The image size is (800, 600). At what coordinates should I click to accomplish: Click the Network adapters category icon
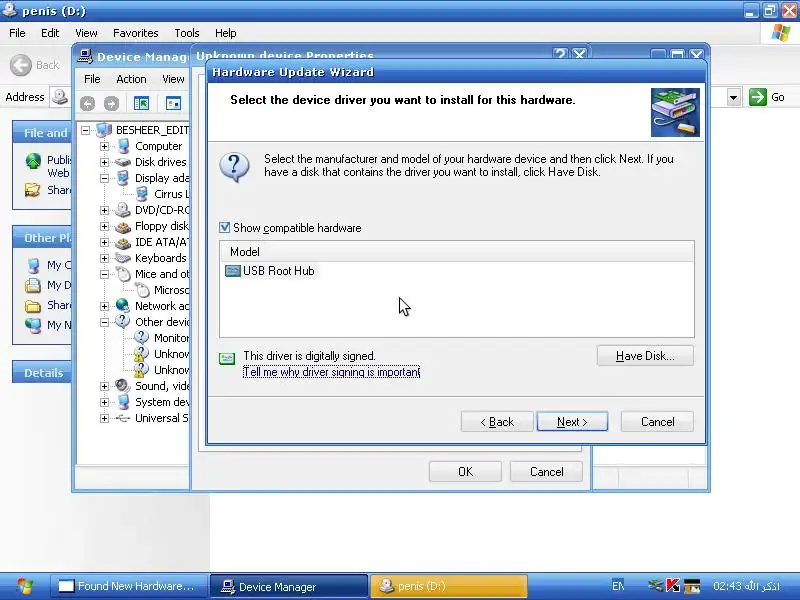point(122,306)
